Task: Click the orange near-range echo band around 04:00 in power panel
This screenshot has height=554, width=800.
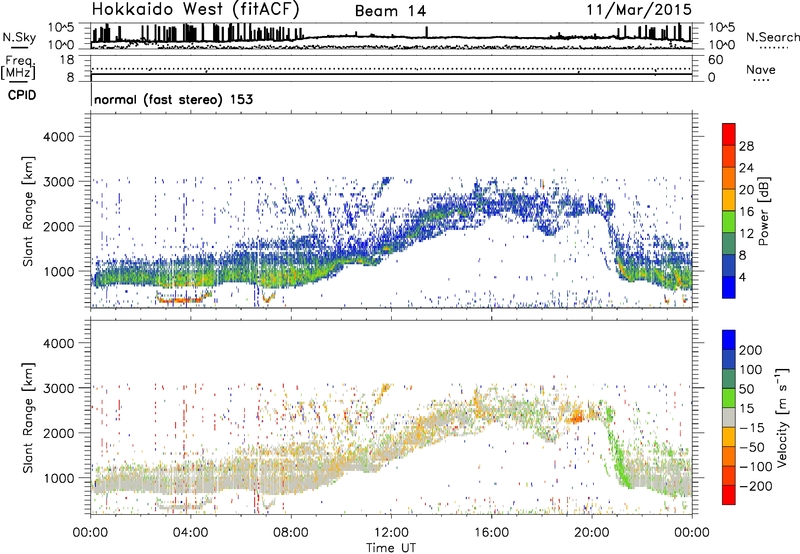Action: [x=185, y=300]
